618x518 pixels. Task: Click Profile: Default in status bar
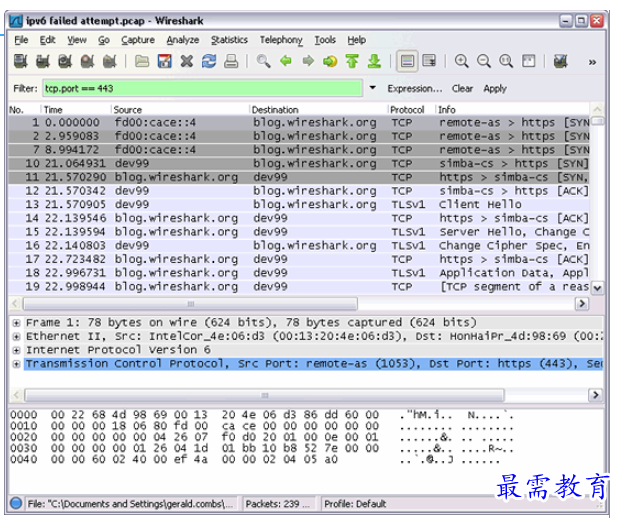coord(355,504)
